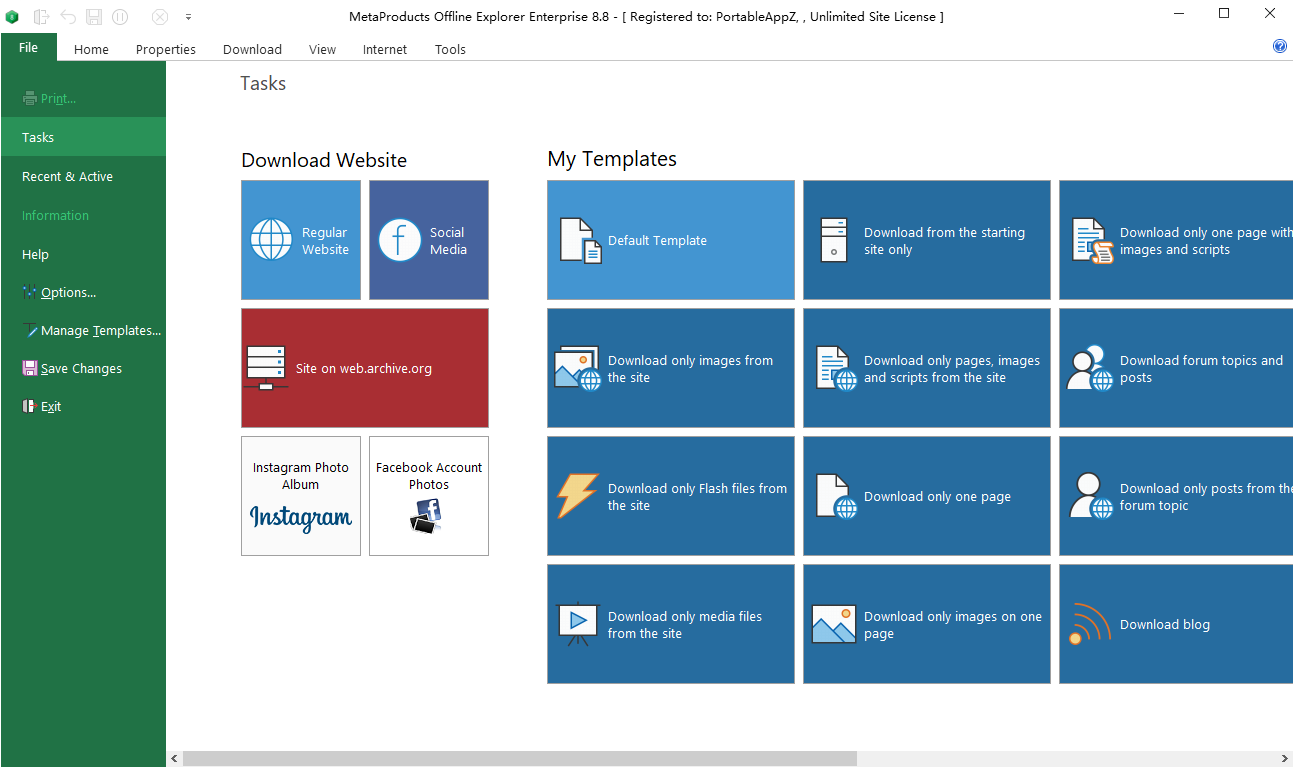
Task: Select Site on web.archive.org tile
Action: pyautogui.click(x=365, y=368)
